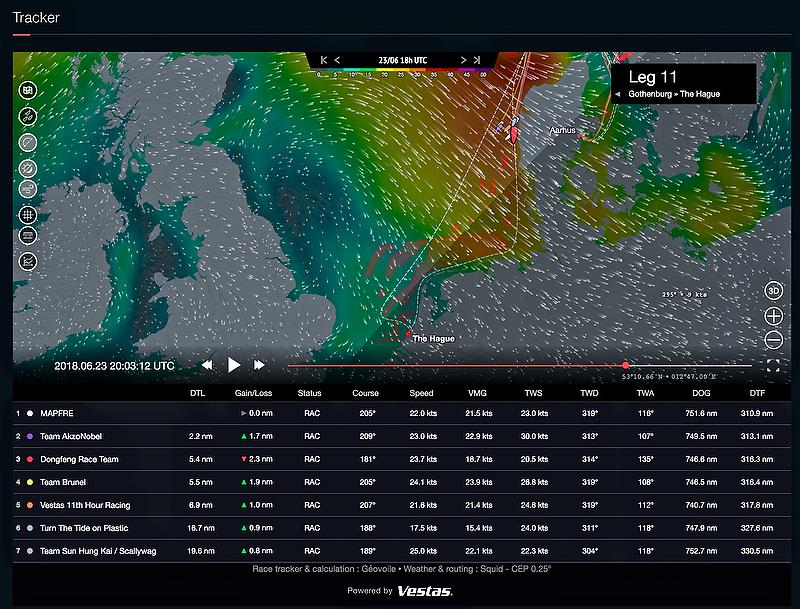This screenshot has height=609, width=800.
Task: Click Team Brunel yellow color dot
Action: point(30,482)
